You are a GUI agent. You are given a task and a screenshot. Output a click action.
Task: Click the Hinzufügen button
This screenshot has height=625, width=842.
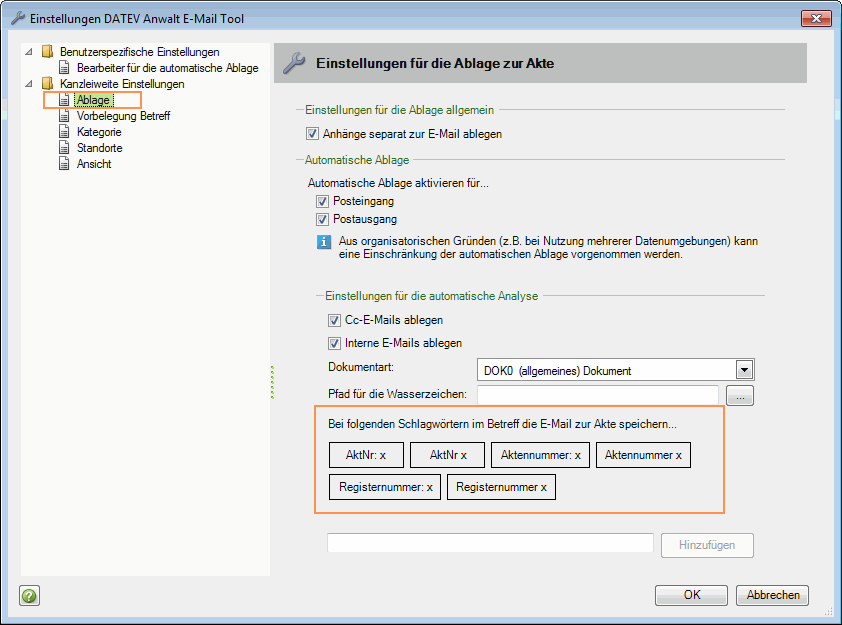point(707,545)
